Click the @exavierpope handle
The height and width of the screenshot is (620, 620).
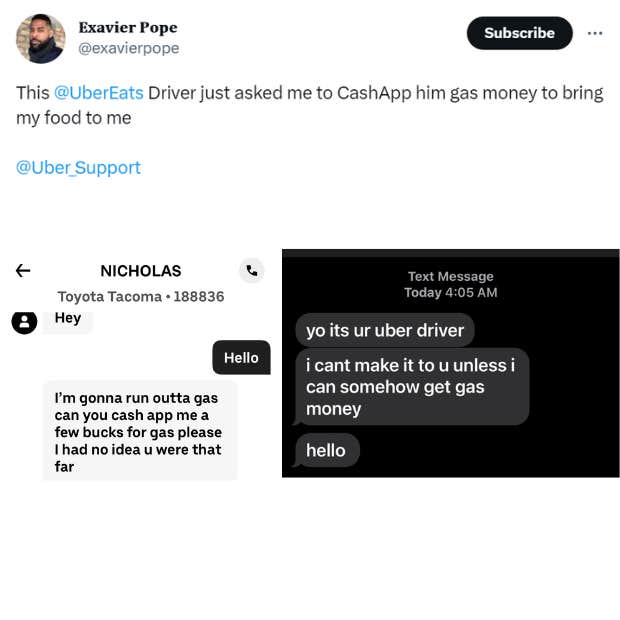[128, 47]
